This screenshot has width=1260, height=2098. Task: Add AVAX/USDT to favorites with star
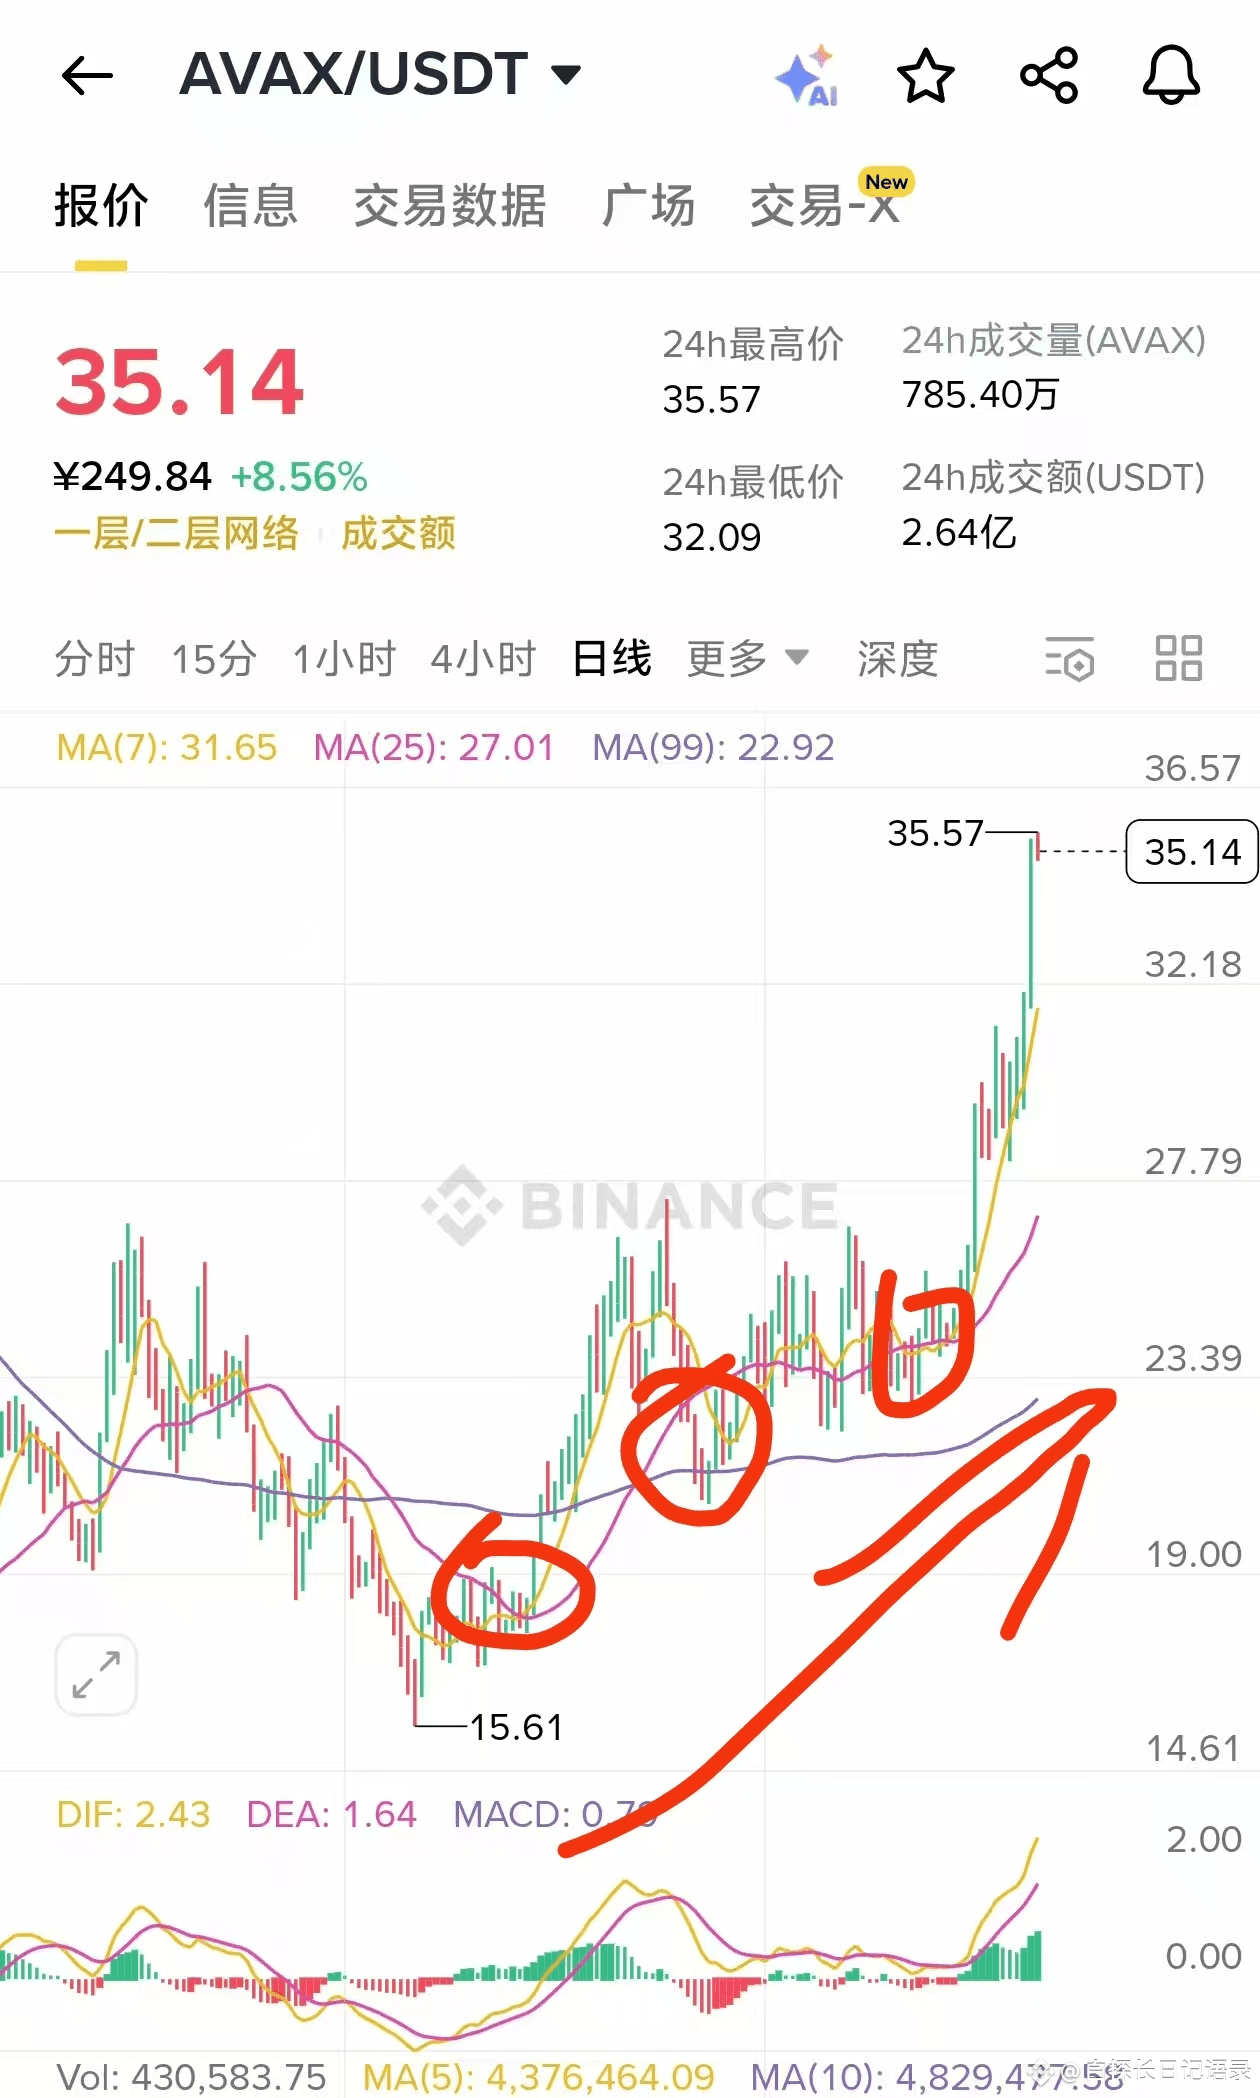[926, 76]
